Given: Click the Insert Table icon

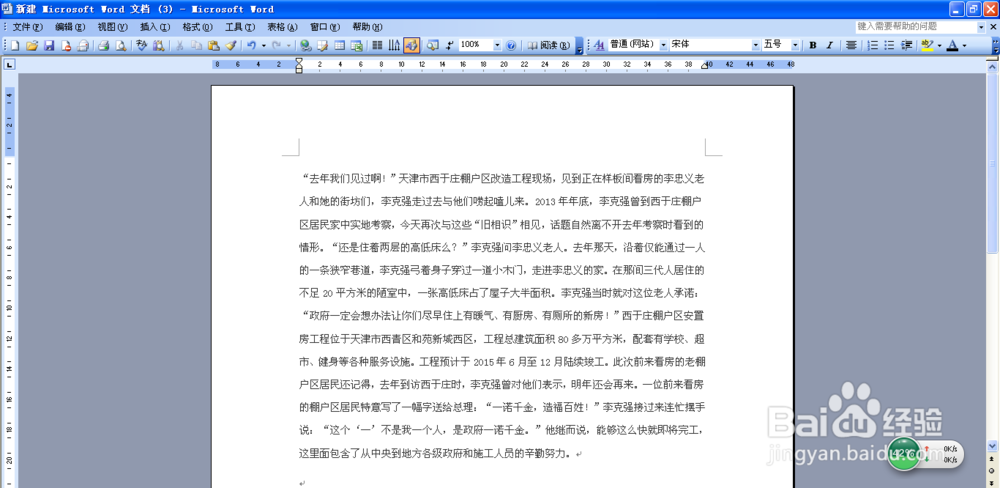Looking at the screenshot, I should click(339, 45).
